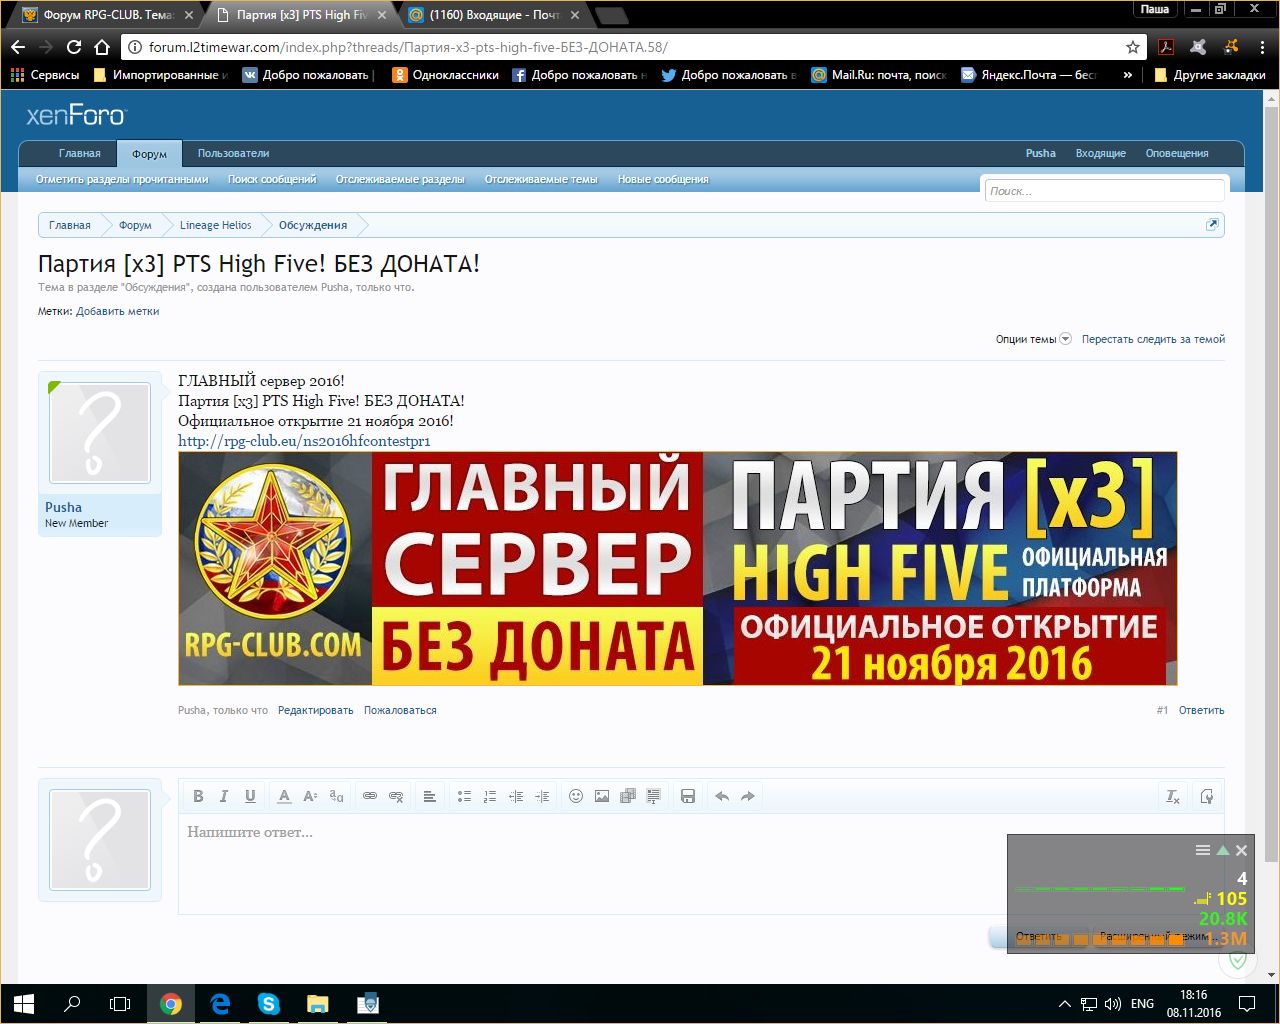Indent text in the reply editor

542,796
